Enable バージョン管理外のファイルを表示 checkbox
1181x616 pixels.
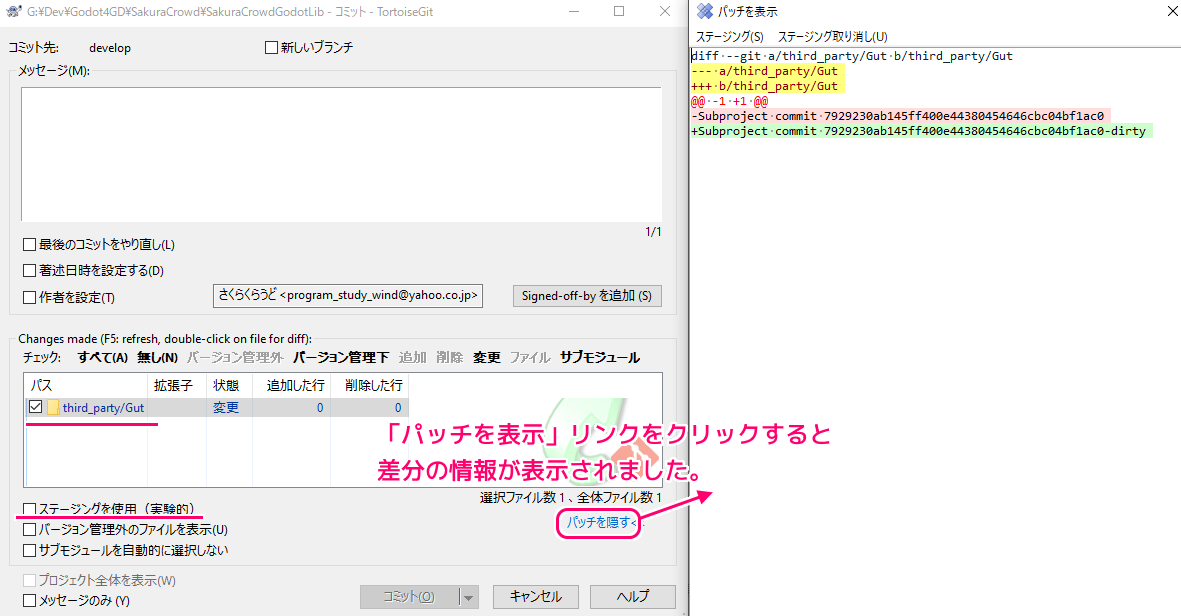point(30,530)
